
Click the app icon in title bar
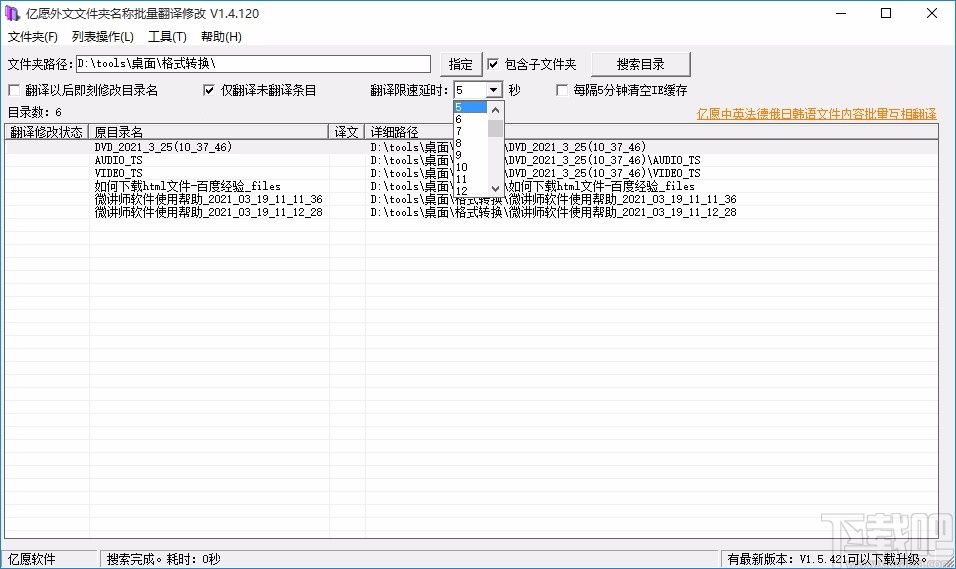pyautogui.click(x=12, y=13)
